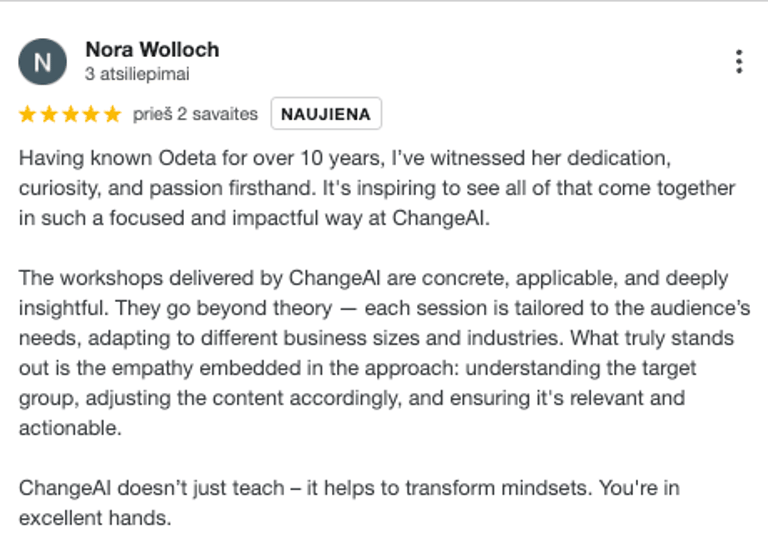Click the words excellent hands
This screenshot has height=540, width=768.
pos(95,518)
